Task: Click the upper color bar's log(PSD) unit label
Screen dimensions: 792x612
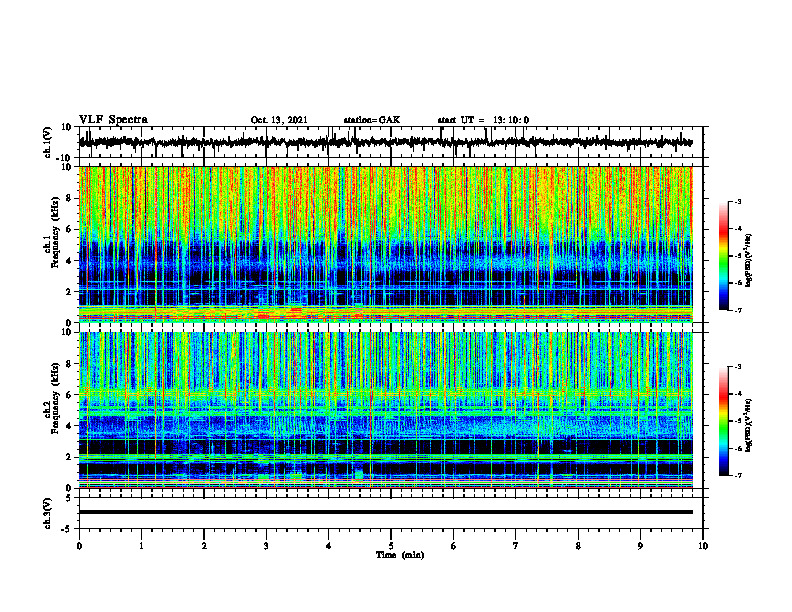Action: pos(748,261)
